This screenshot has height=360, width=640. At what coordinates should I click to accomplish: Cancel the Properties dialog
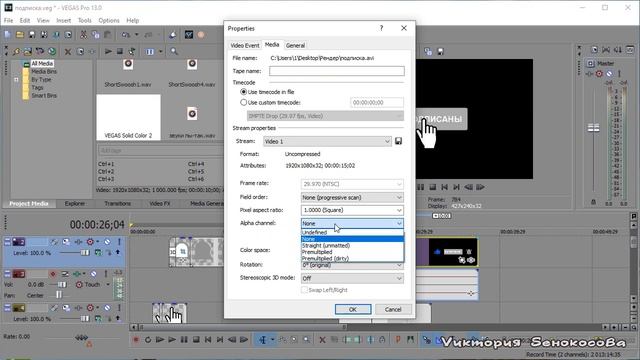[x=393, y=309]
